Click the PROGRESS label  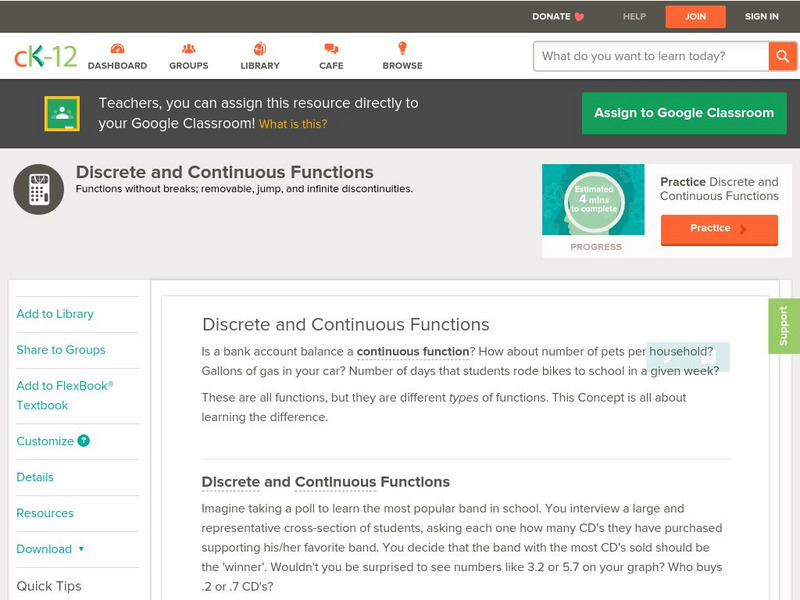[x=596, y=247]
